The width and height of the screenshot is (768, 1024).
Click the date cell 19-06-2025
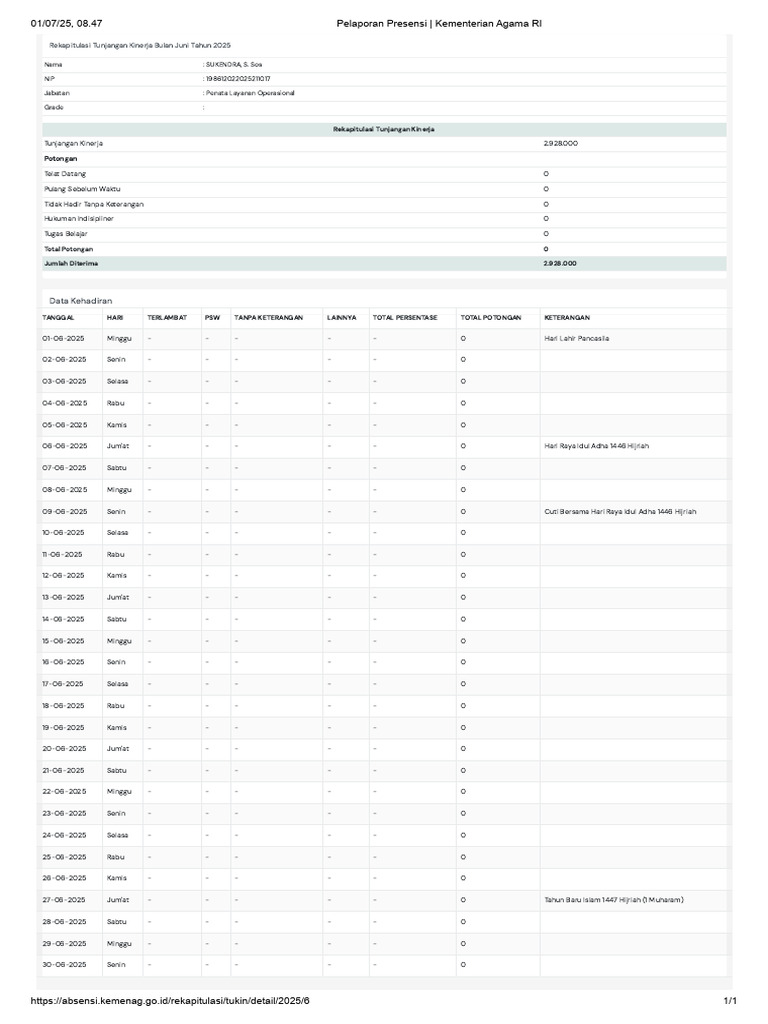pyautogui.click(x=63, y=728)
